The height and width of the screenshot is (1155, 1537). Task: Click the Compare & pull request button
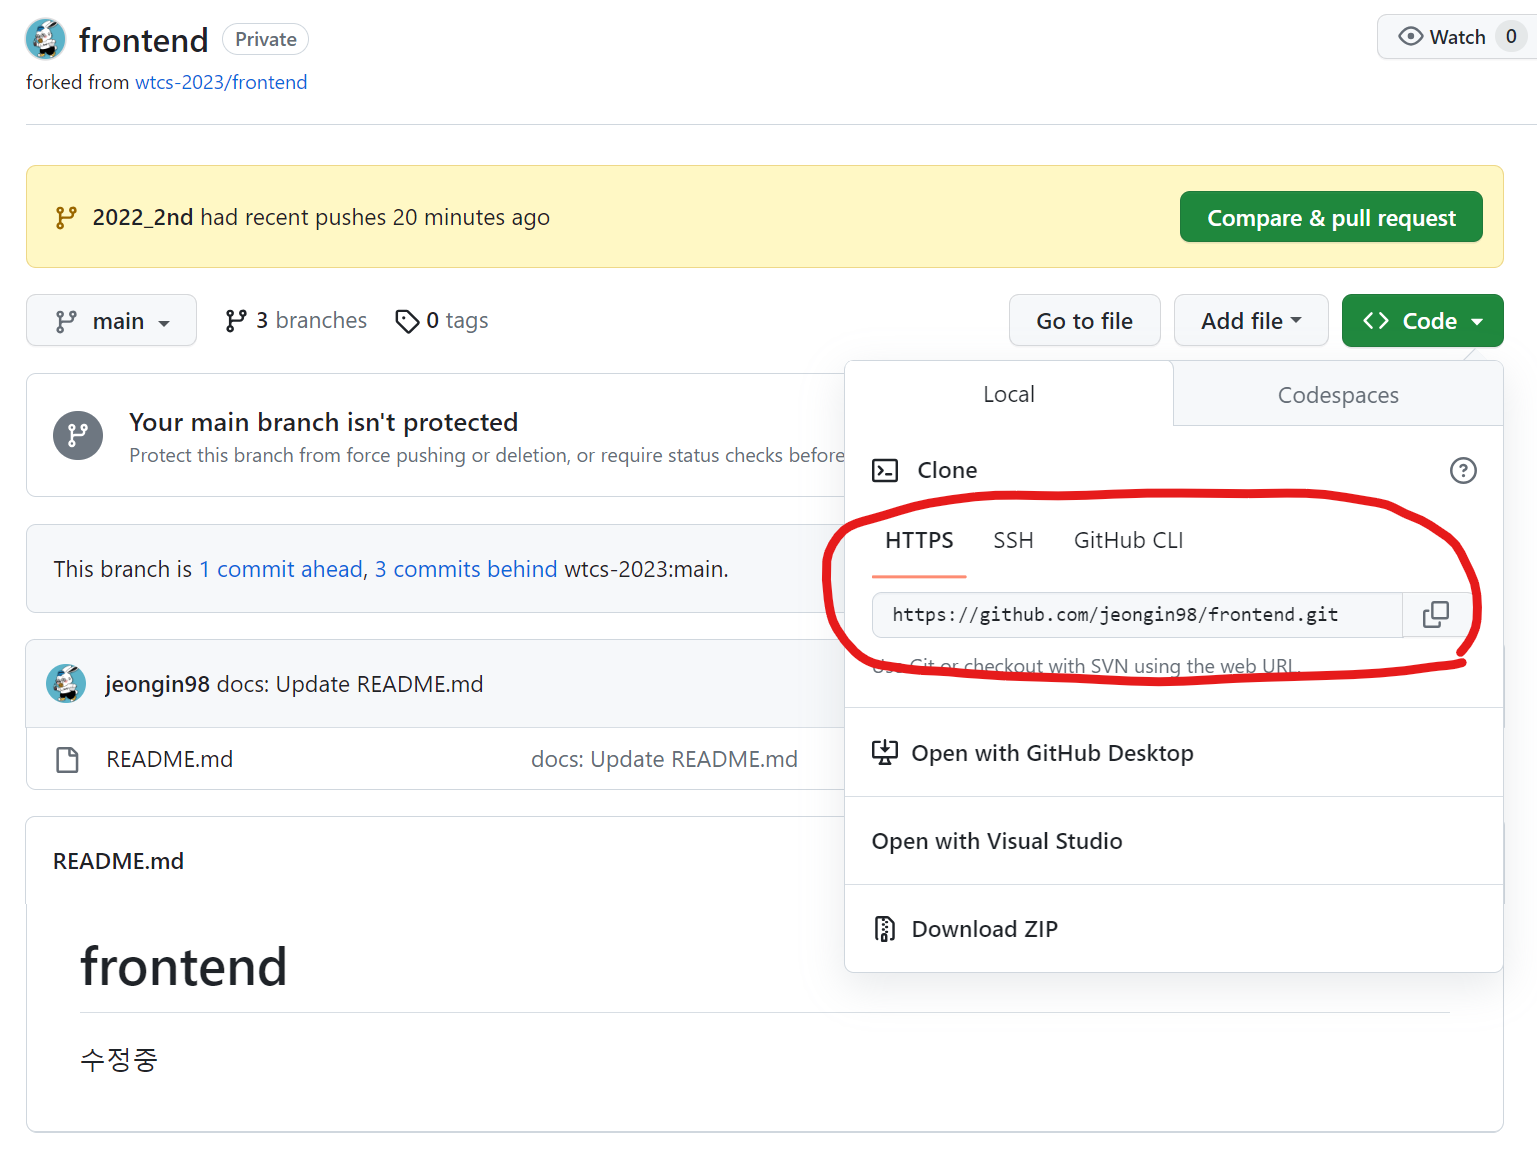coord(1331,217)
